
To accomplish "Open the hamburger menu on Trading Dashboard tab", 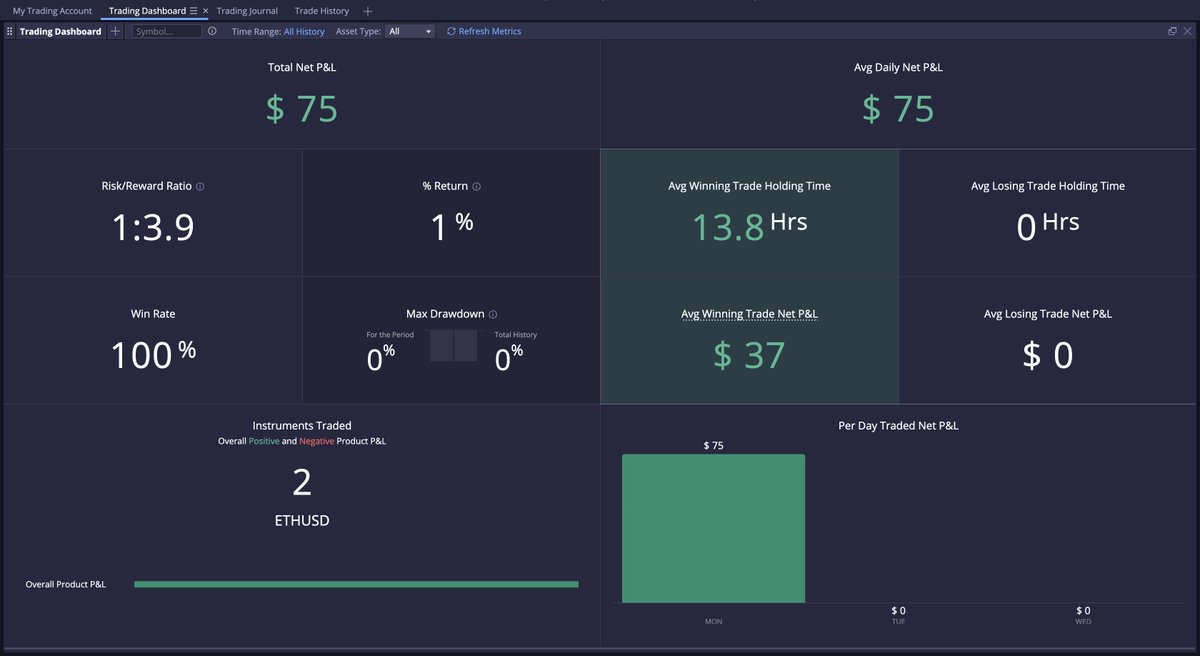I will (193, 10).
